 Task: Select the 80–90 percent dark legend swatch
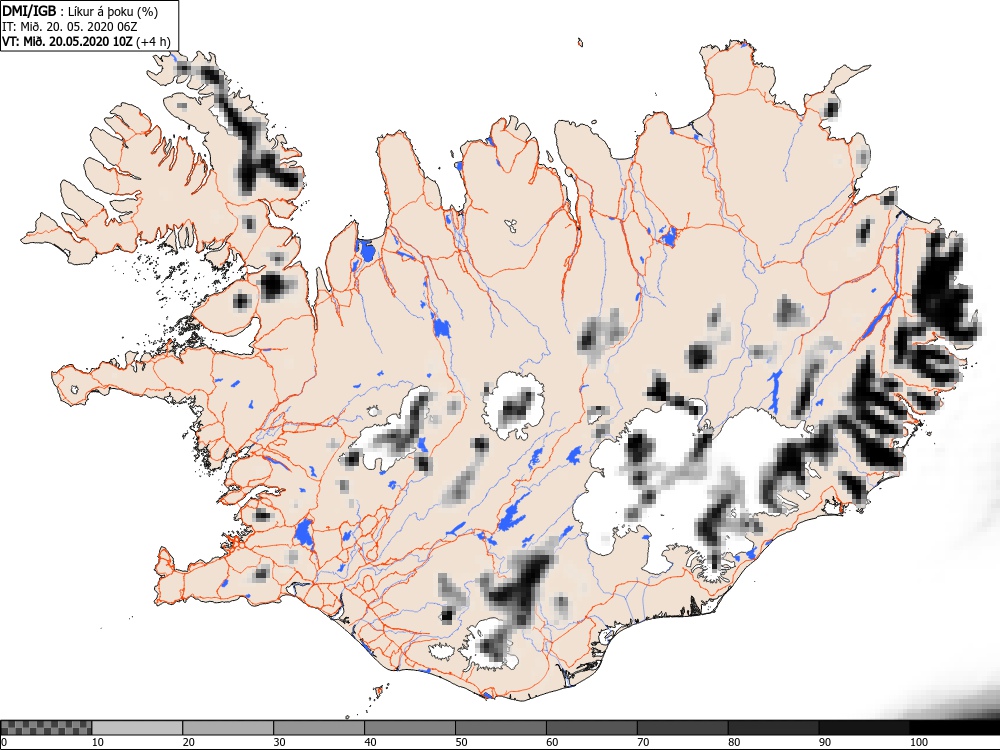[x=773, y=728]
